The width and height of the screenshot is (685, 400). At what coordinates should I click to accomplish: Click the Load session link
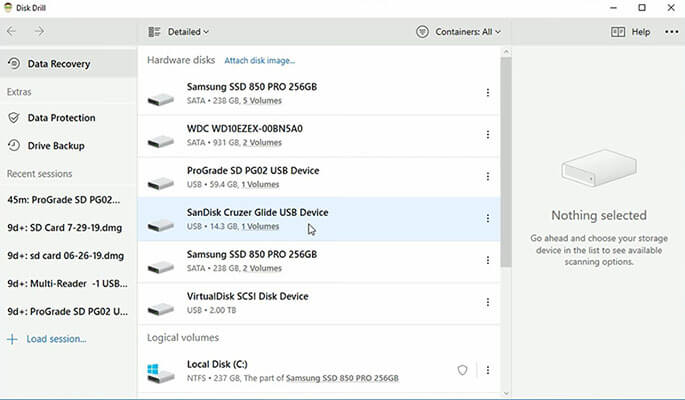pyautogui.click(x=56, y=339)
